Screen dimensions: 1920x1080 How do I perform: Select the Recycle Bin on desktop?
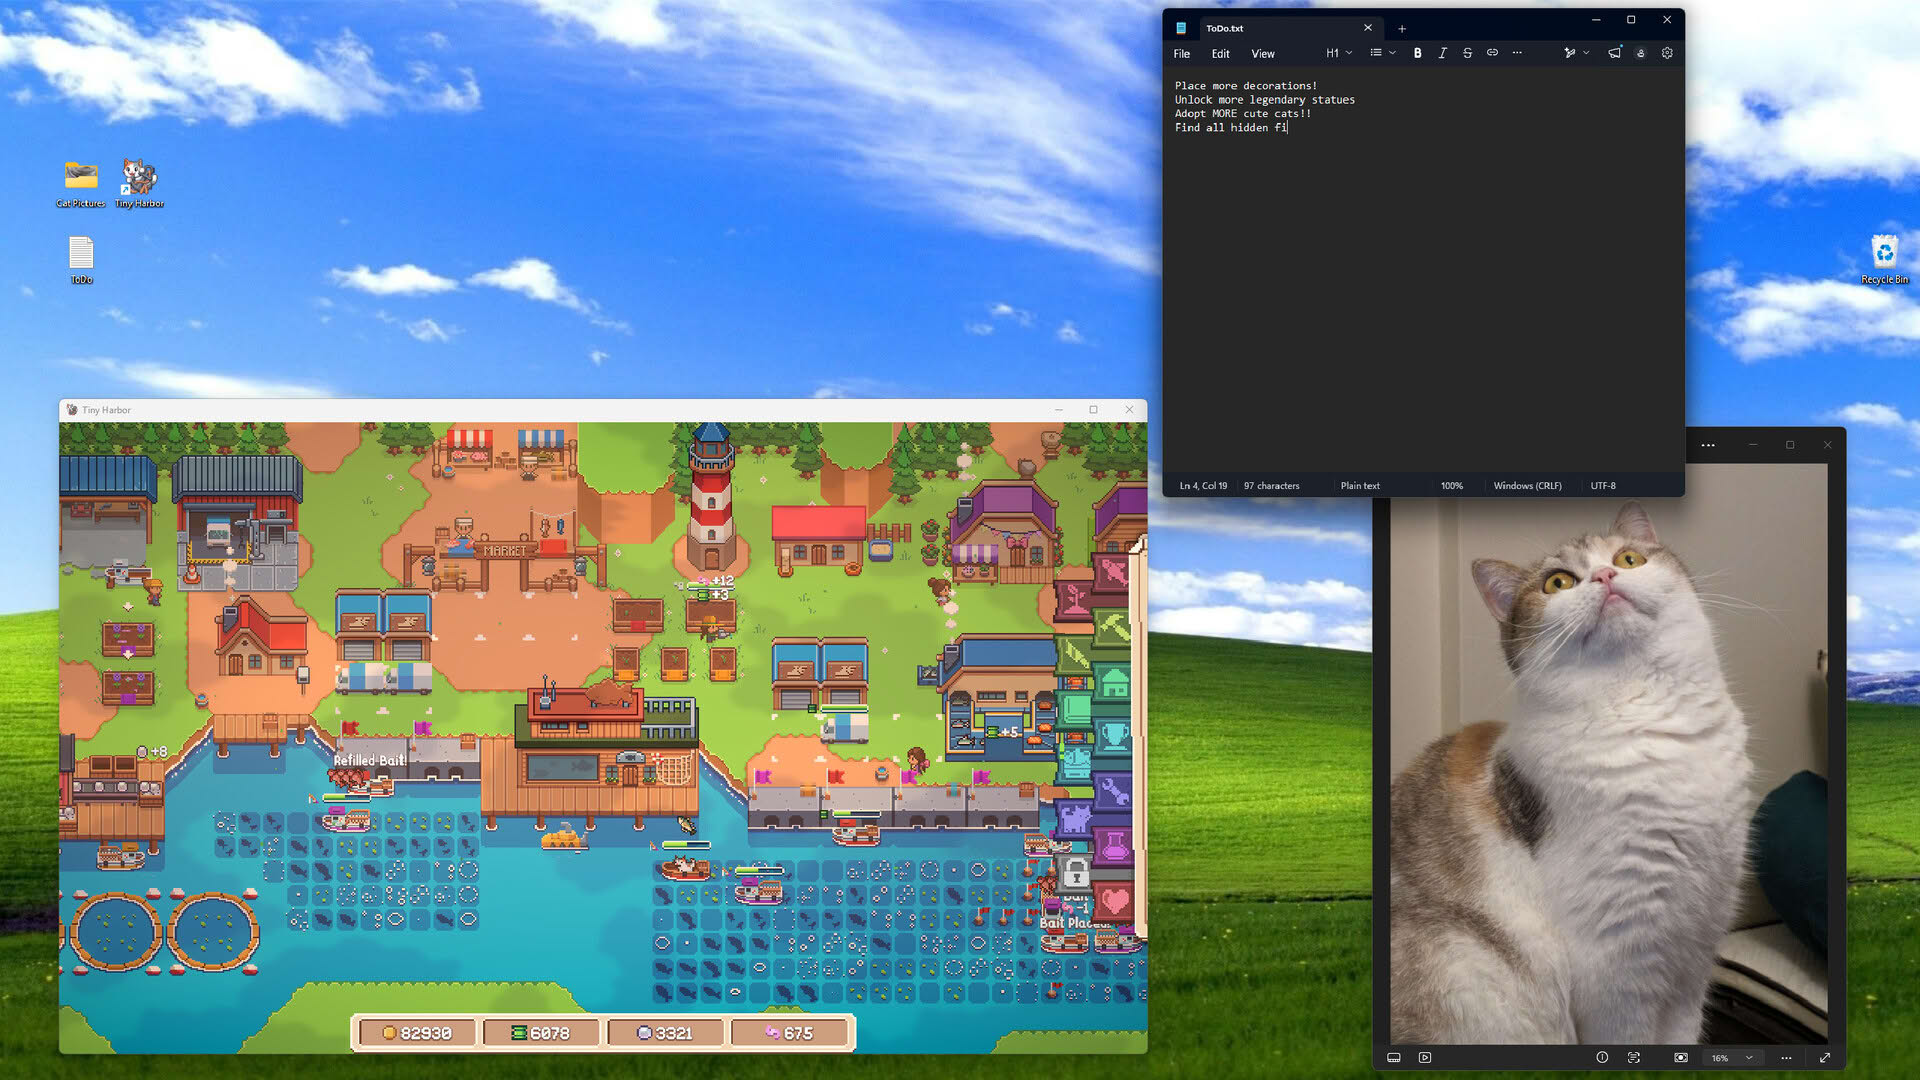1885,260
